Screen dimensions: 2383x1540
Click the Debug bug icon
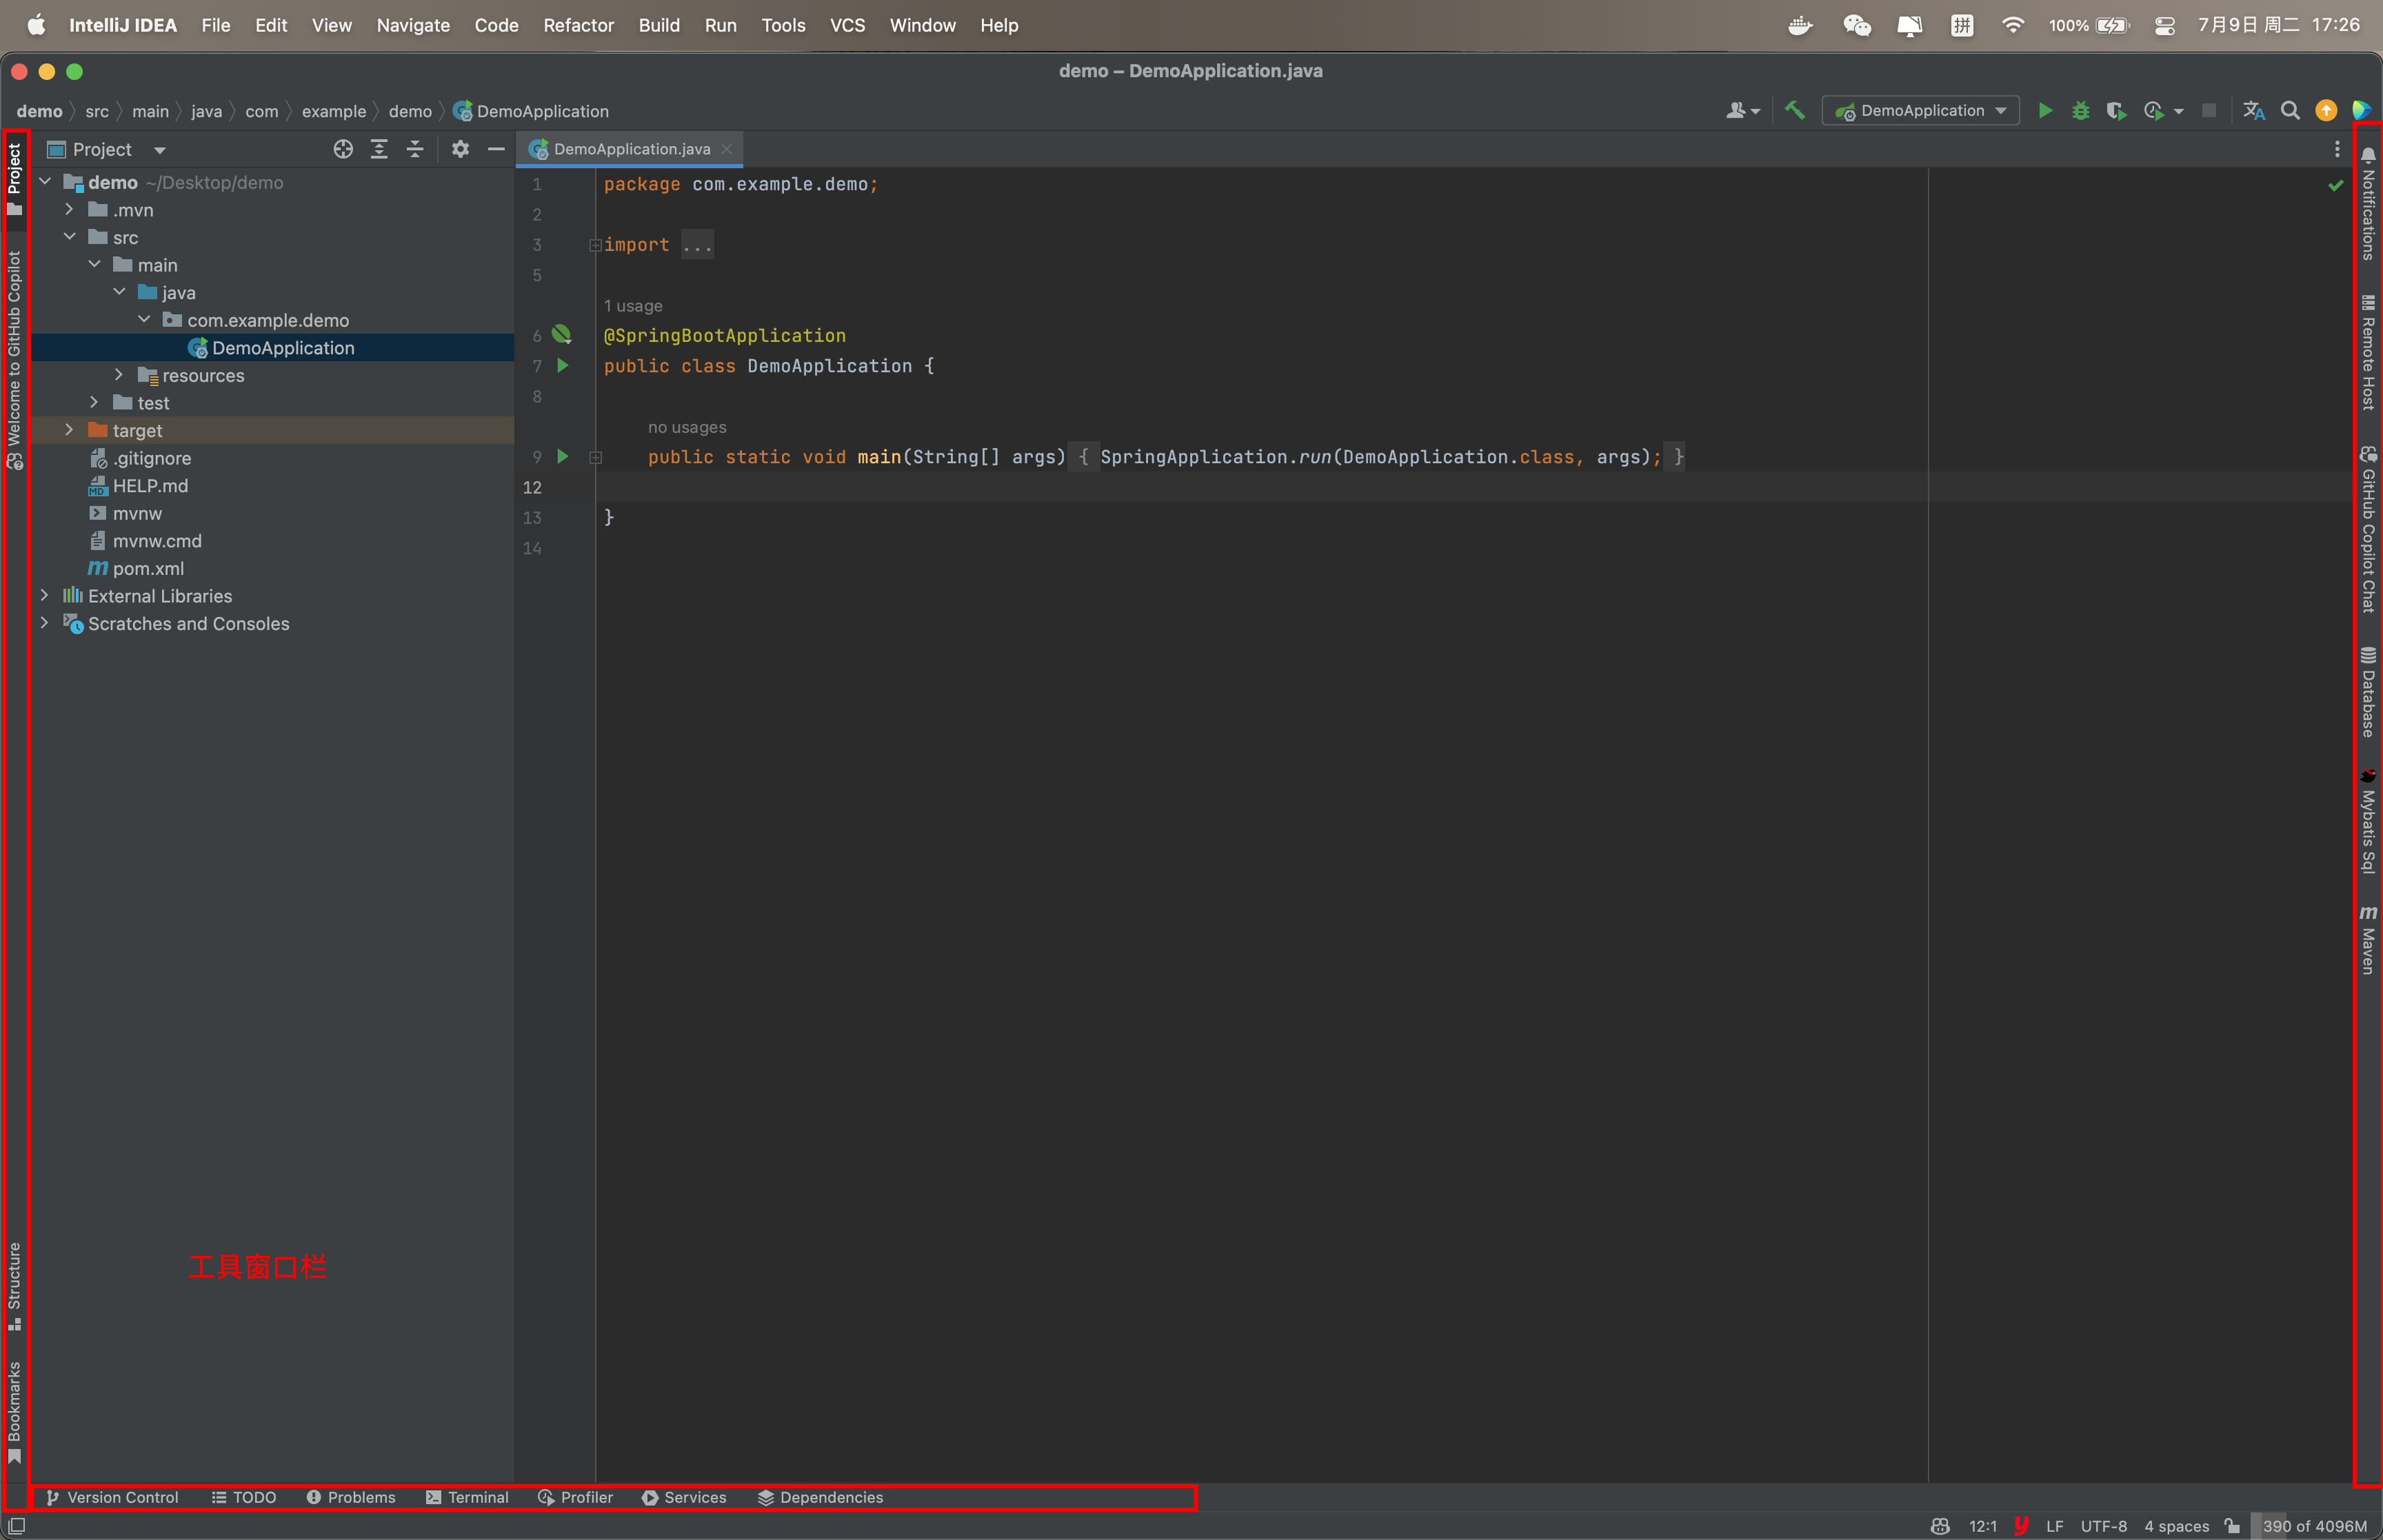[x=2080, y=111]
